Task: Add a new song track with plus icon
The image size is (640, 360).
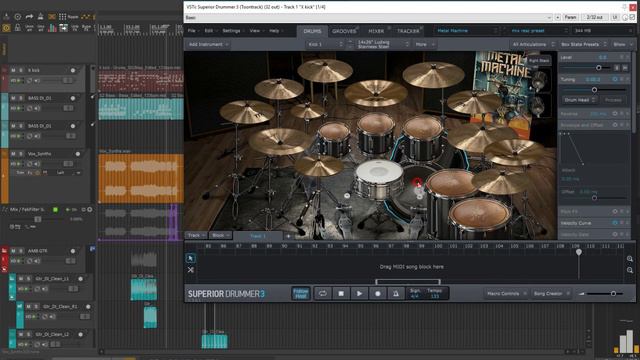Action: point(288,236)
